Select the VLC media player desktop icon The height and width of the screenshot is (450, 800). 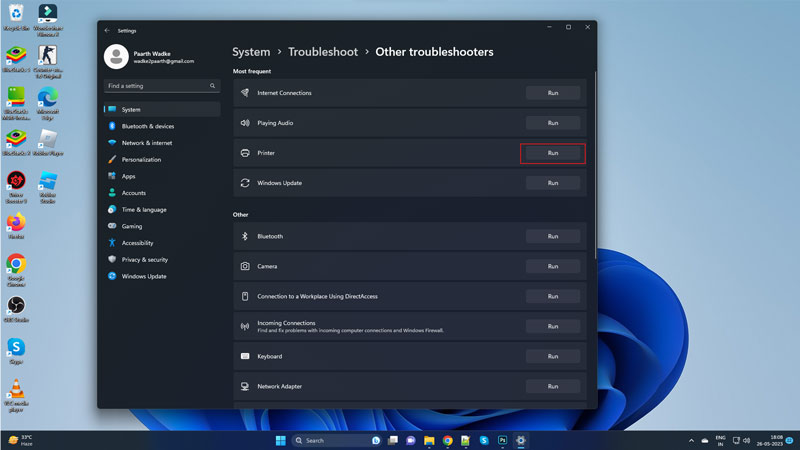(x=16, y=395)
